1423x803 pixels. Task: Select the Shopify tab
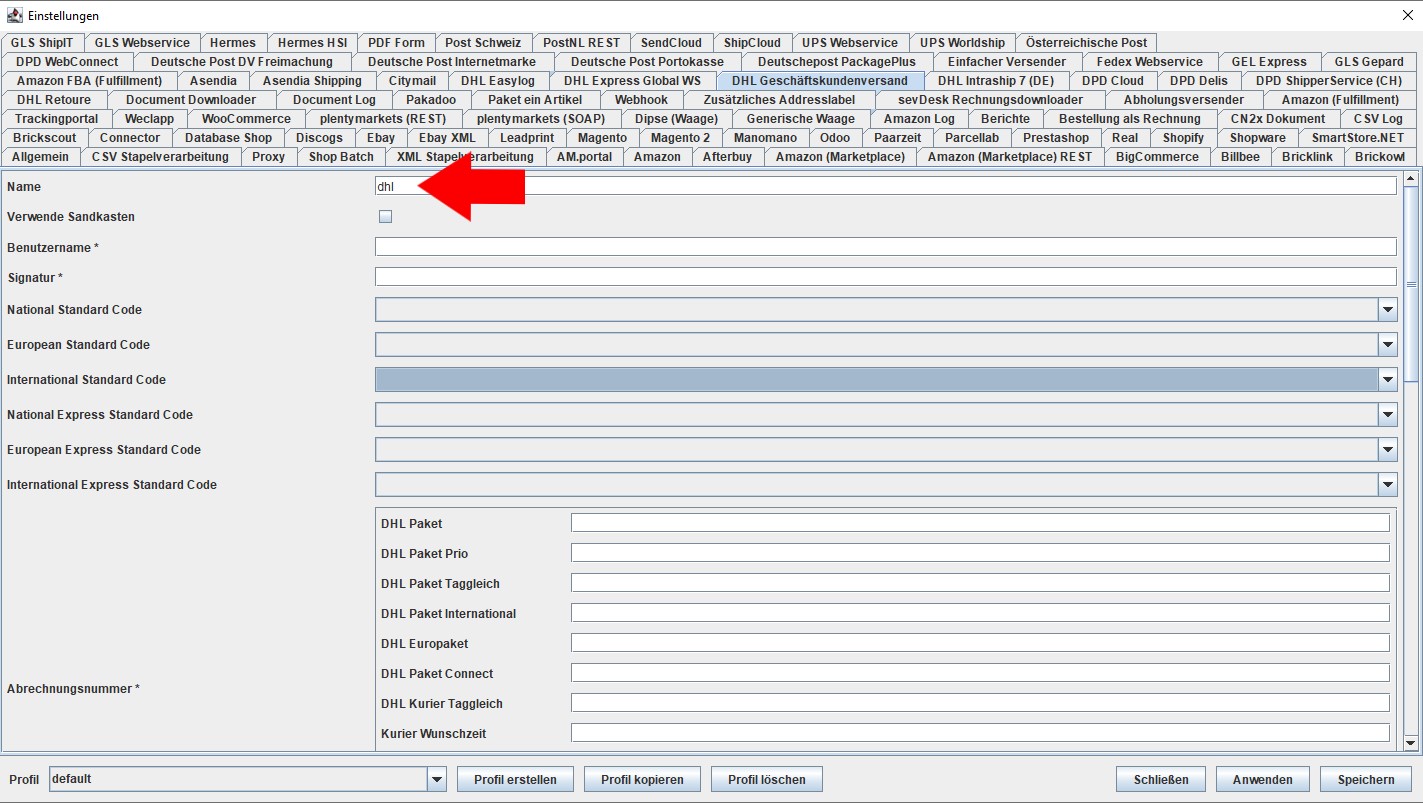tap(1183, 138)
